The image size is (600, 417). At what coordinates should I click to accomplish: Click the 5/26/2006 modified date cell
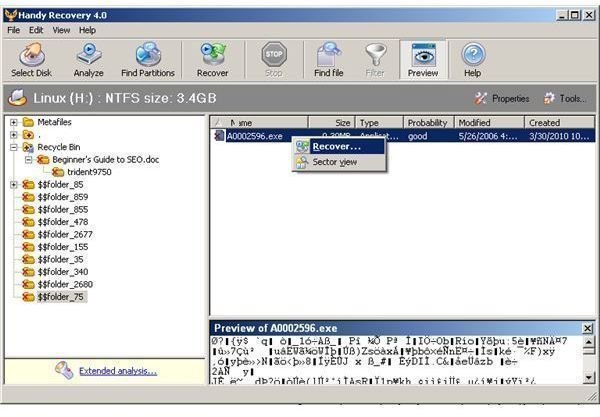point(489,136)
